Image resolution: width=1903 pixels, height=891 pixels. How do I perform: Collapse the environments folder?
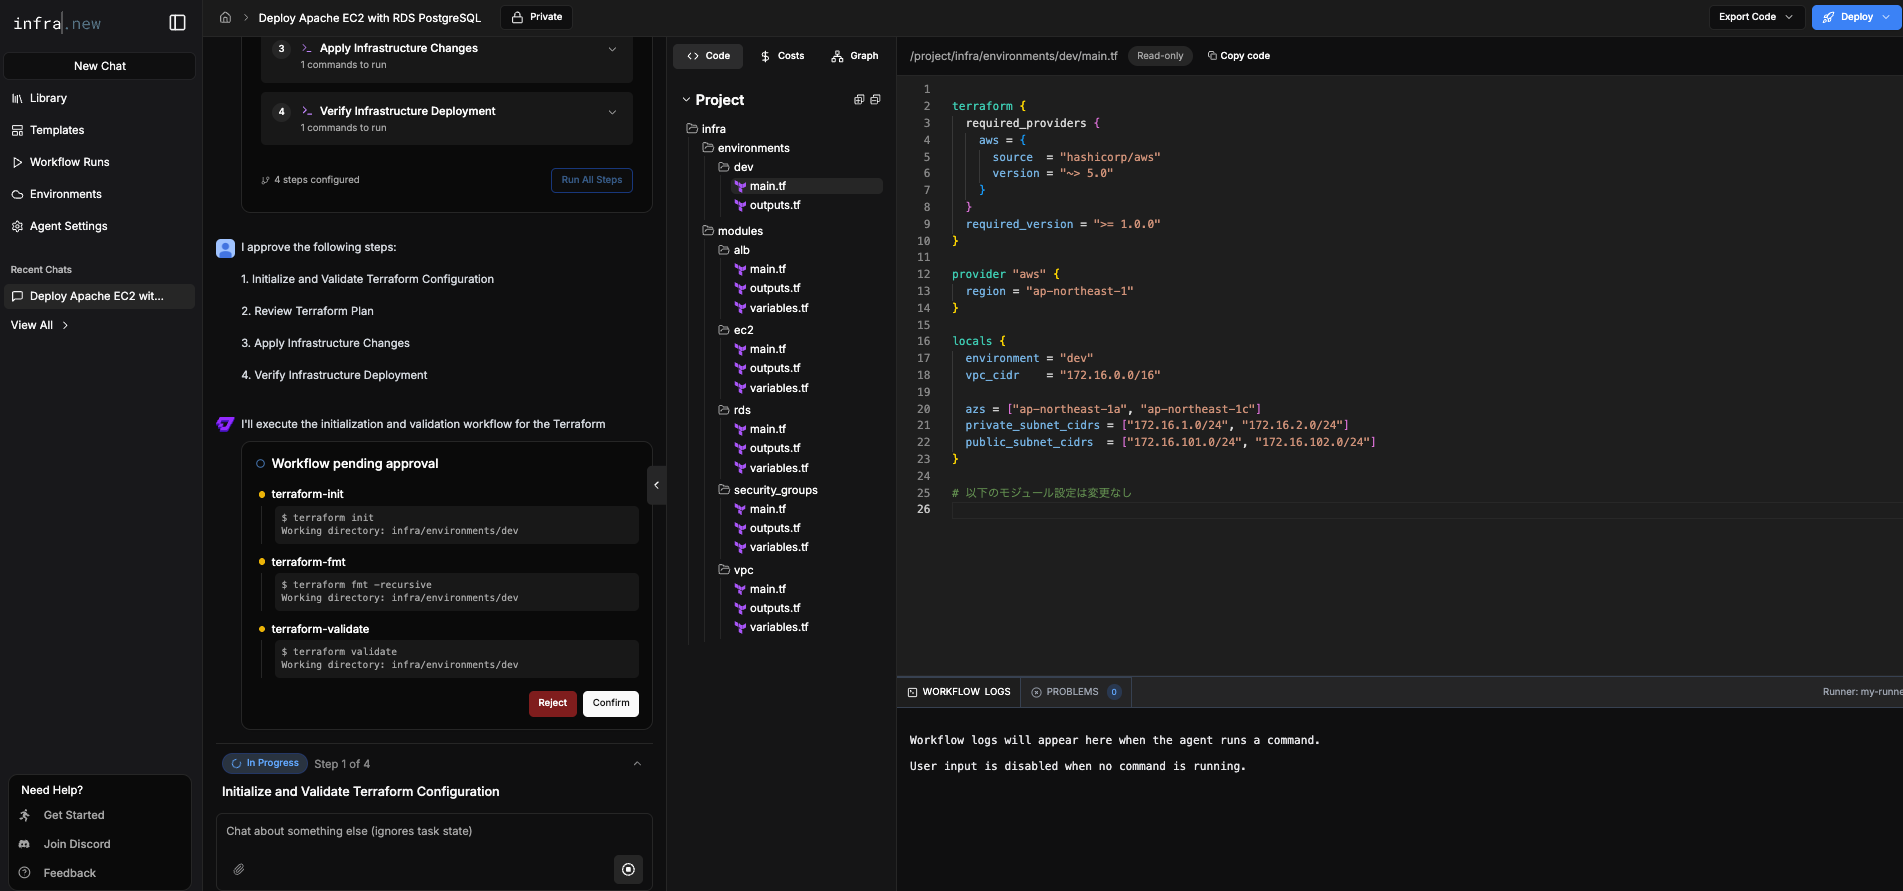745,148
